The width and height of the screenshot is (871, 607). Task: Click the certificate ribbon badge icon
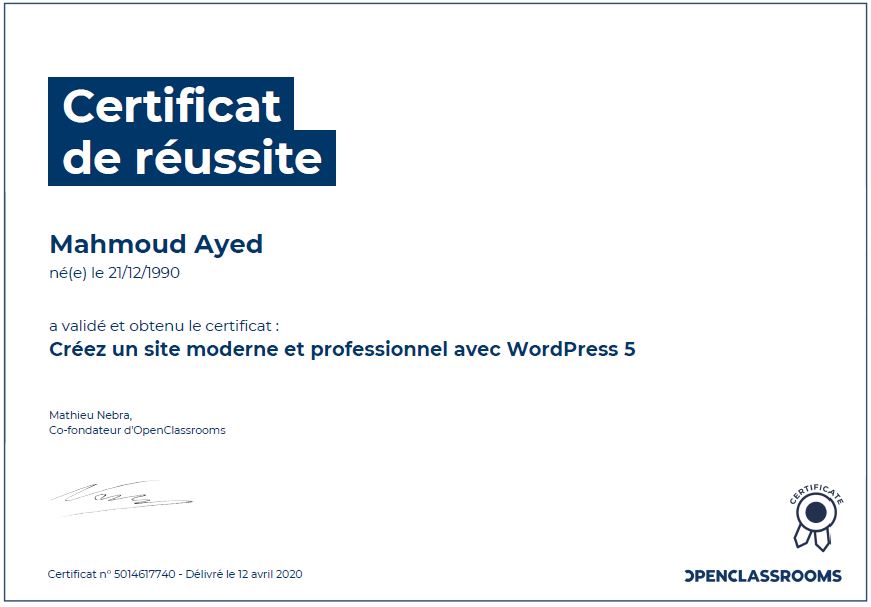816,518
